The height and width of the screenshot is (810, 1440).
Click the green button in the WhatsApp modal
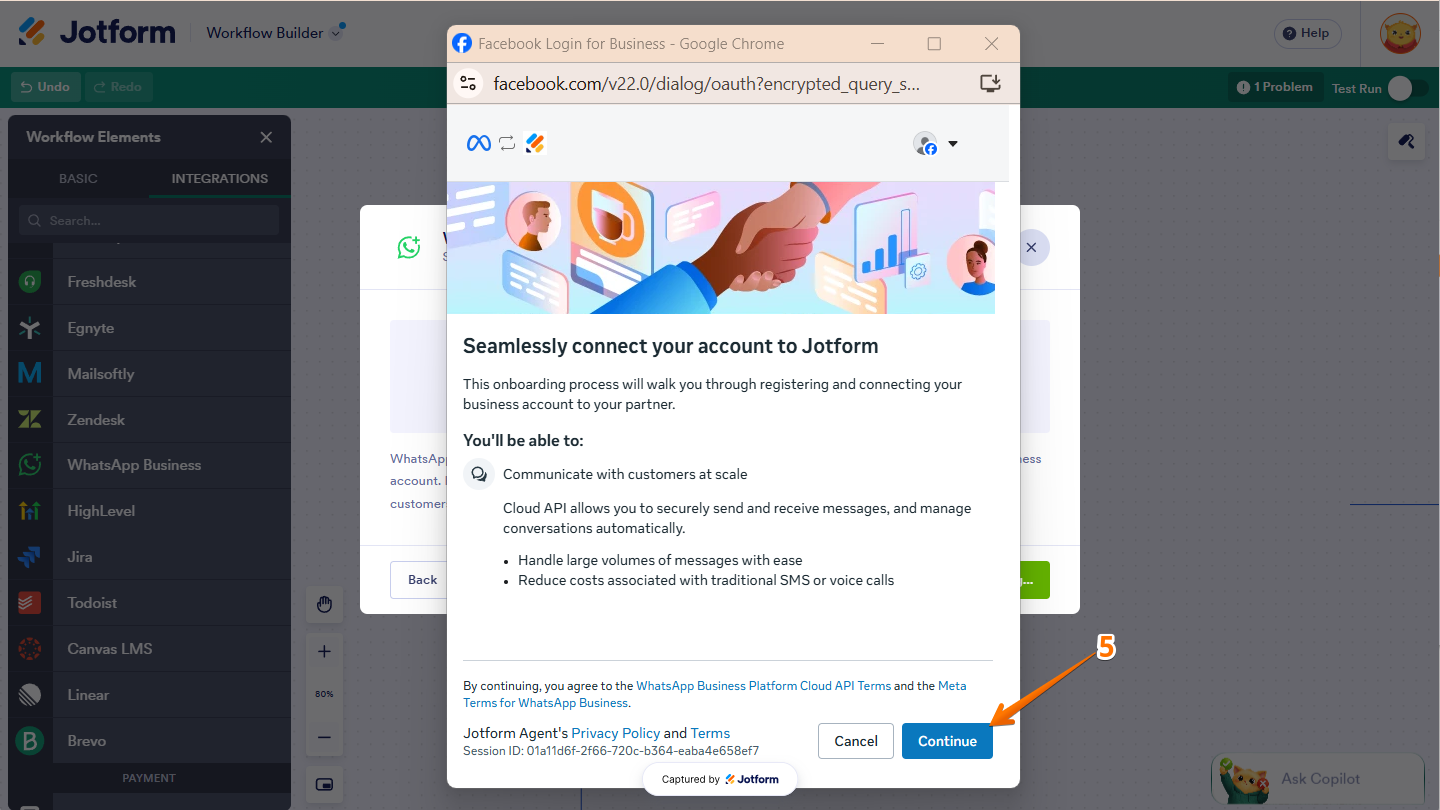[1035, 580]
